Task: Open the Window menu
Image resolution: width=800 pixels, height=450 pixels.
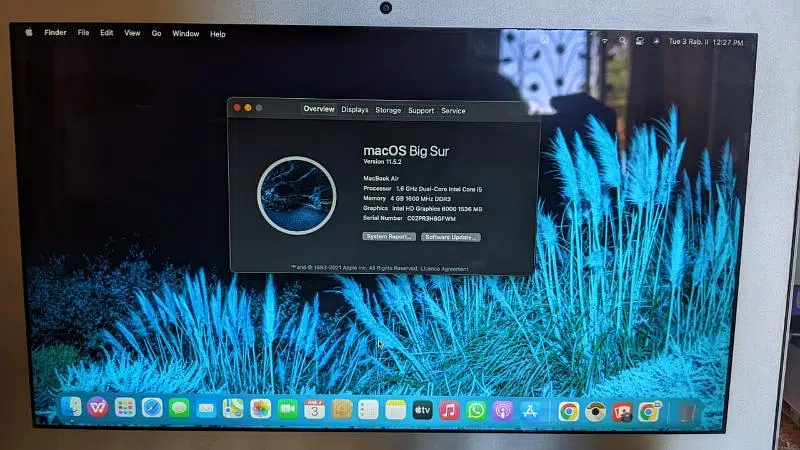Action: coord(186,34)
